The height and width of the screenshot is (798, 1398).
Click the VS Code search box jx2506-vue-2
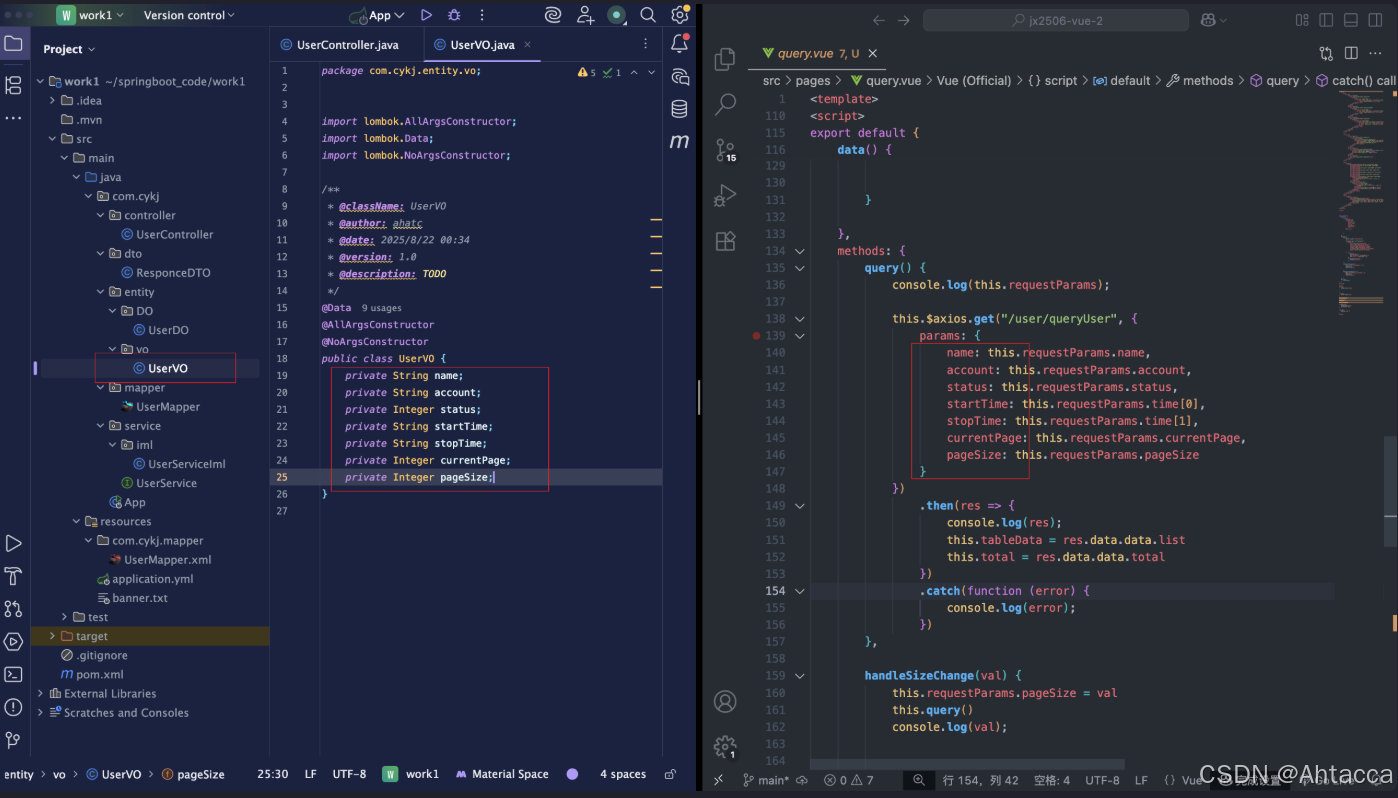pos(1056,20)
